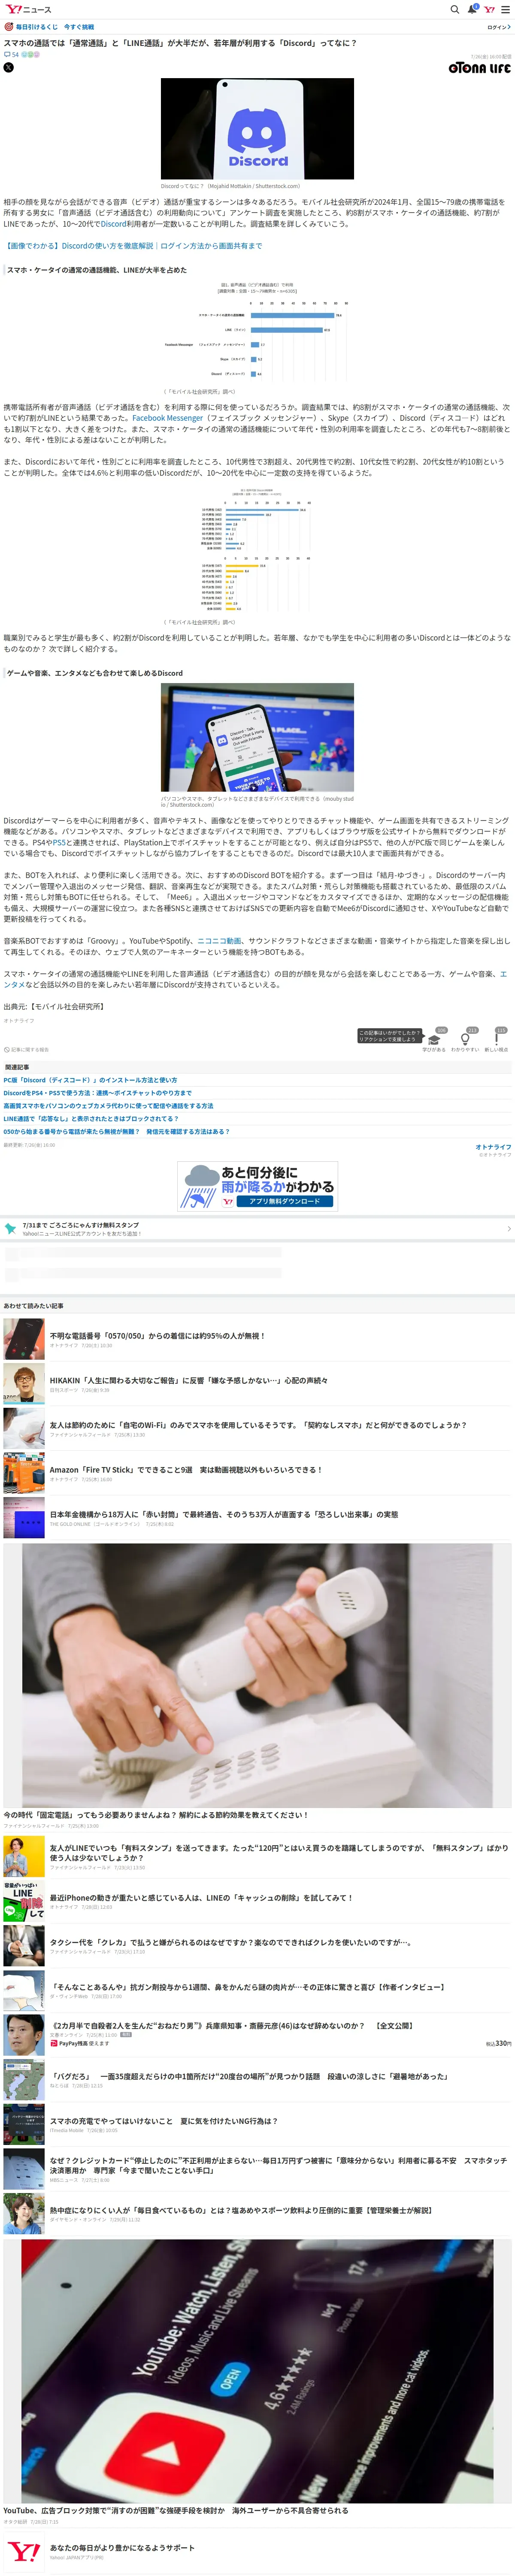The image size is (515, 2576).
Task: Open HIKAKIN article thumbnail
Action: (24, 1384)
